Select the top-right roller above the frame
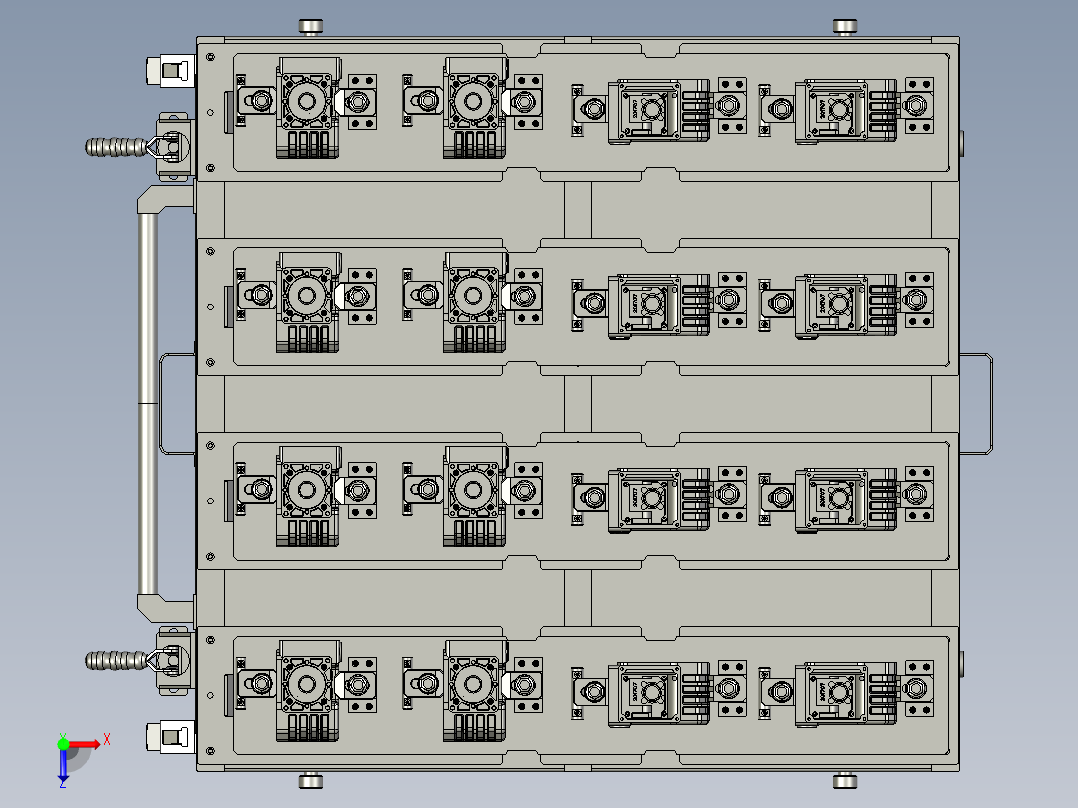Image resolution: width=1078 pixels, height=808 pixels. [845, 27]
